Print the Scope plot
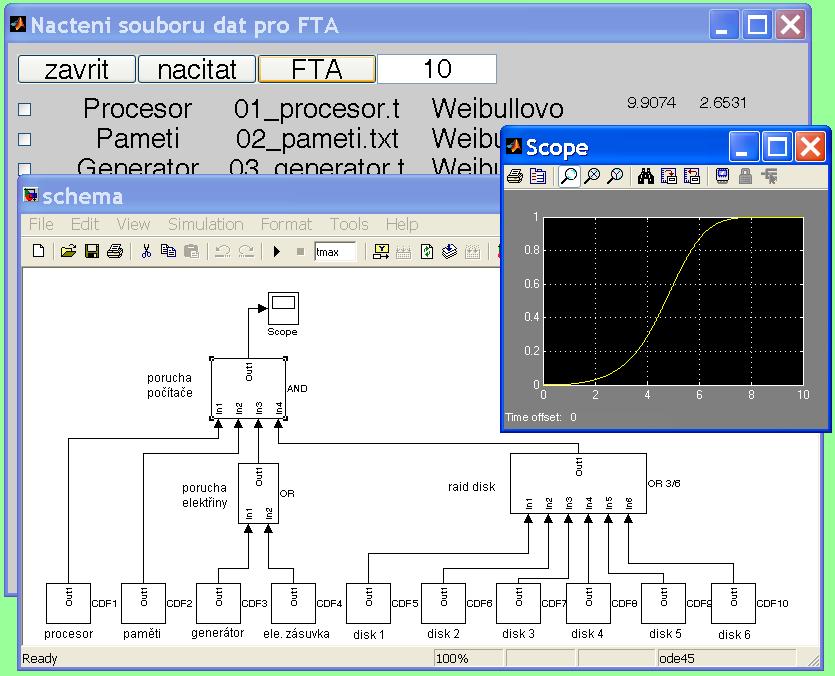This screenshot has width=835, height=676. click(514, 176)
